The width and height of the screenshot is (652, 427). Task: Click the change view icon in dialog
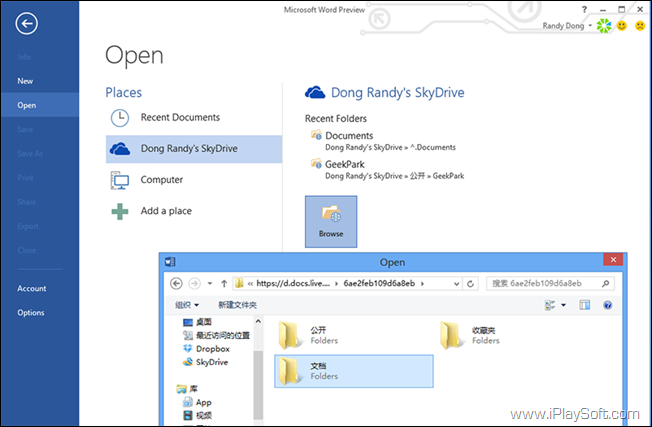pos(550,305)
